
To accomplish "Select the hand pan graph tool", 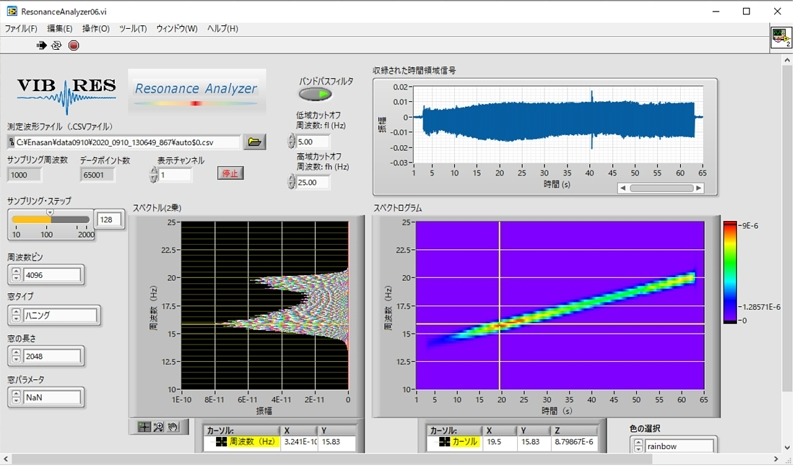I will tap(173, 427).
